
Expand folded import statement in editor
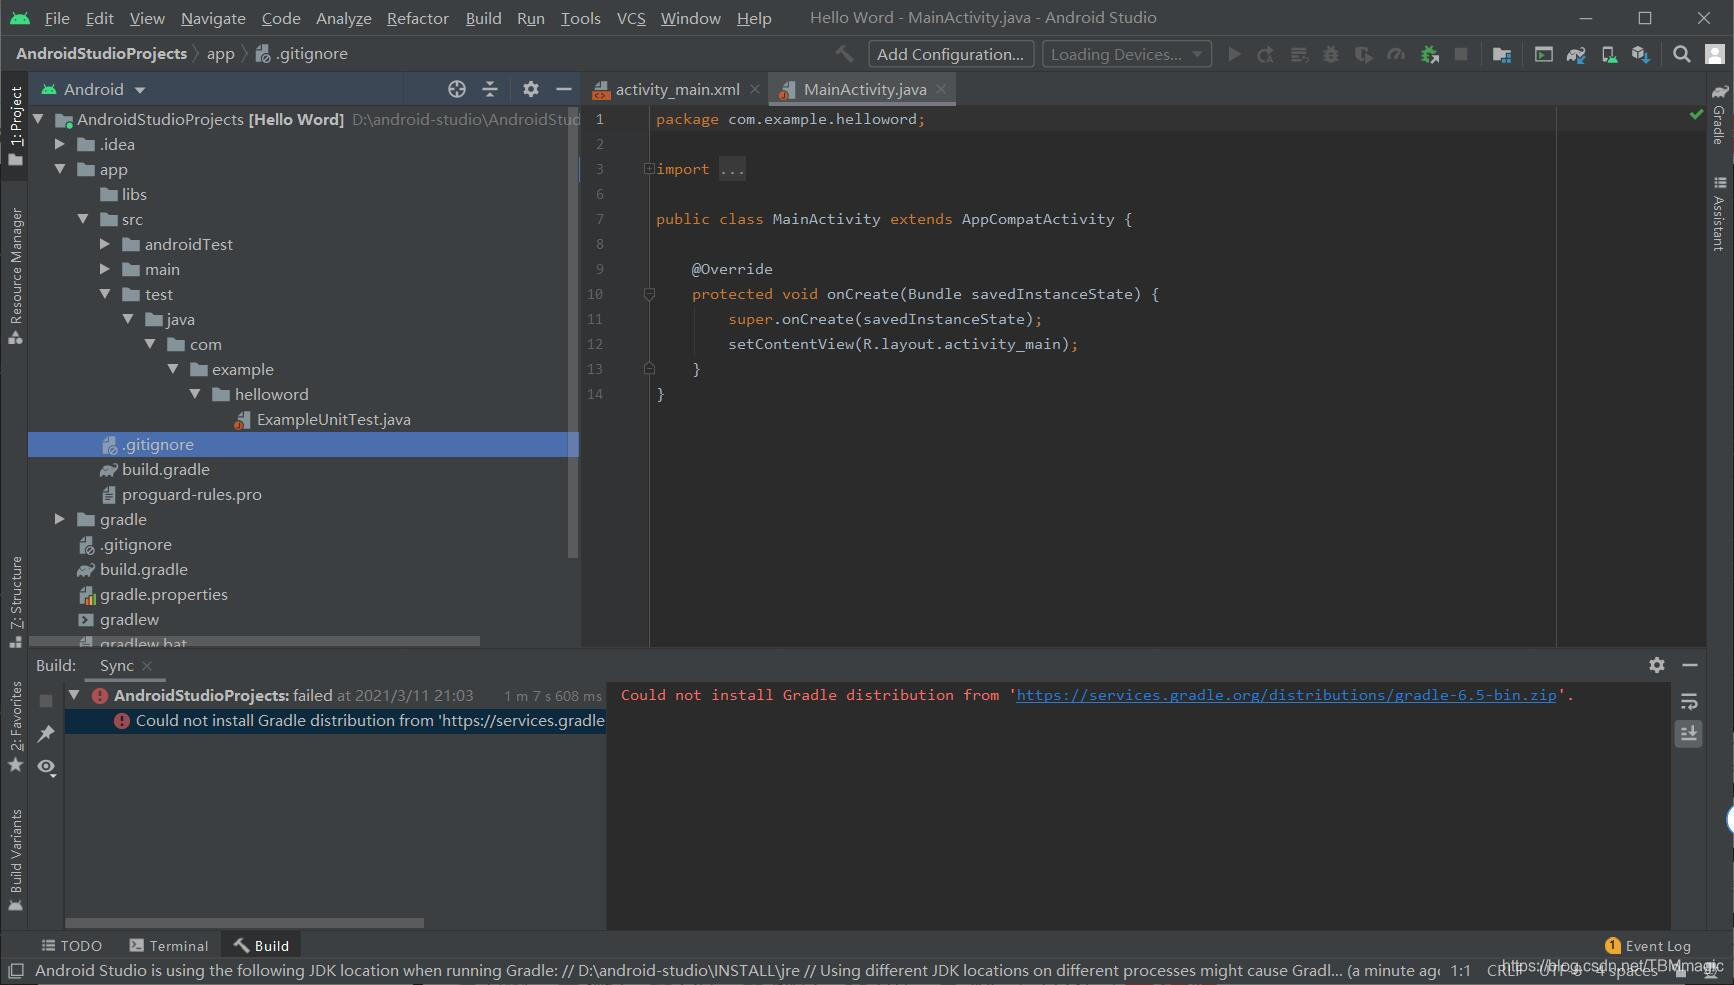click(649, 169)
